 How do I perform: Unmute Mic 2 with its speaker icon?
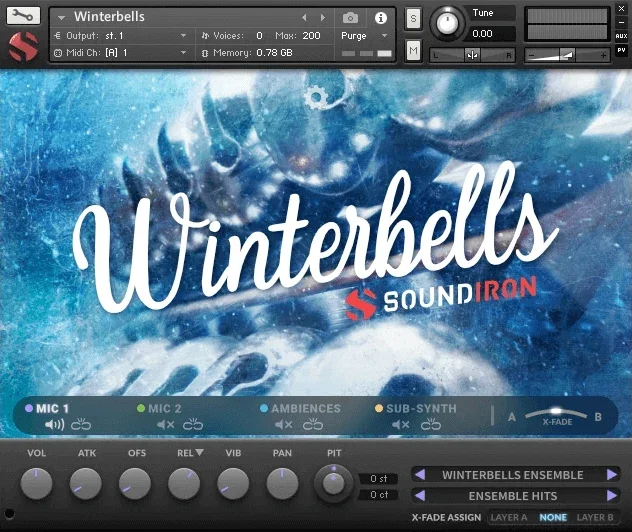[166, 424]
